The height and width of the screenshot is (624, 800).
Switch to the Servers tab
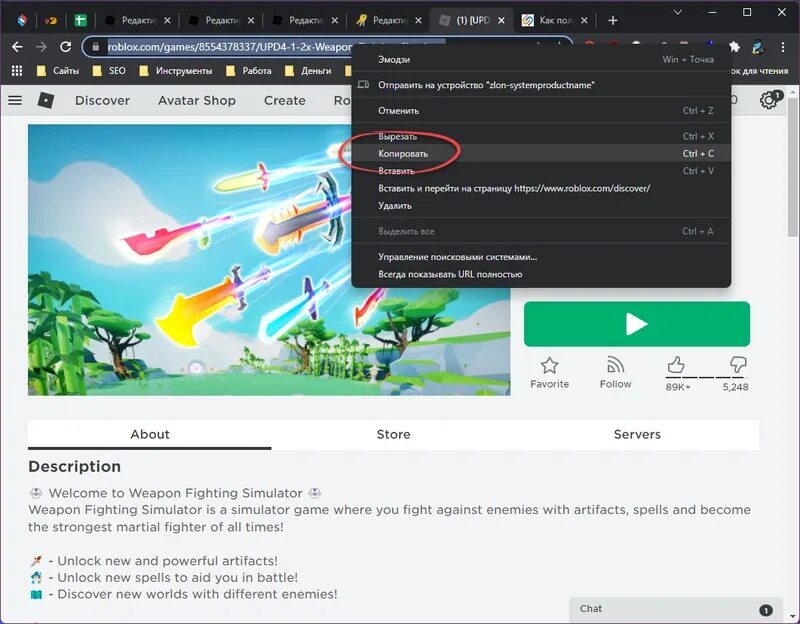[x=637, y=434]
